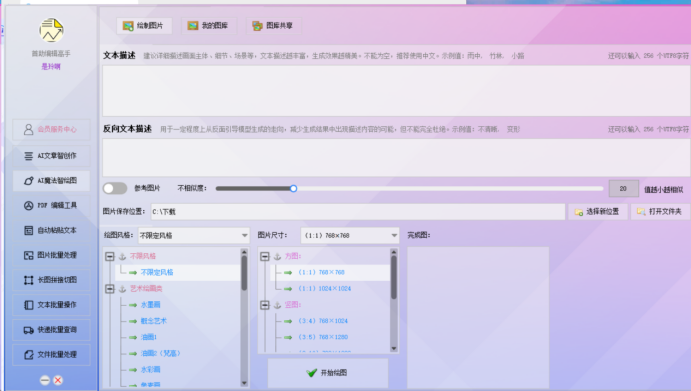Click the 不相似度 value box showing 20

coord(623,189)
